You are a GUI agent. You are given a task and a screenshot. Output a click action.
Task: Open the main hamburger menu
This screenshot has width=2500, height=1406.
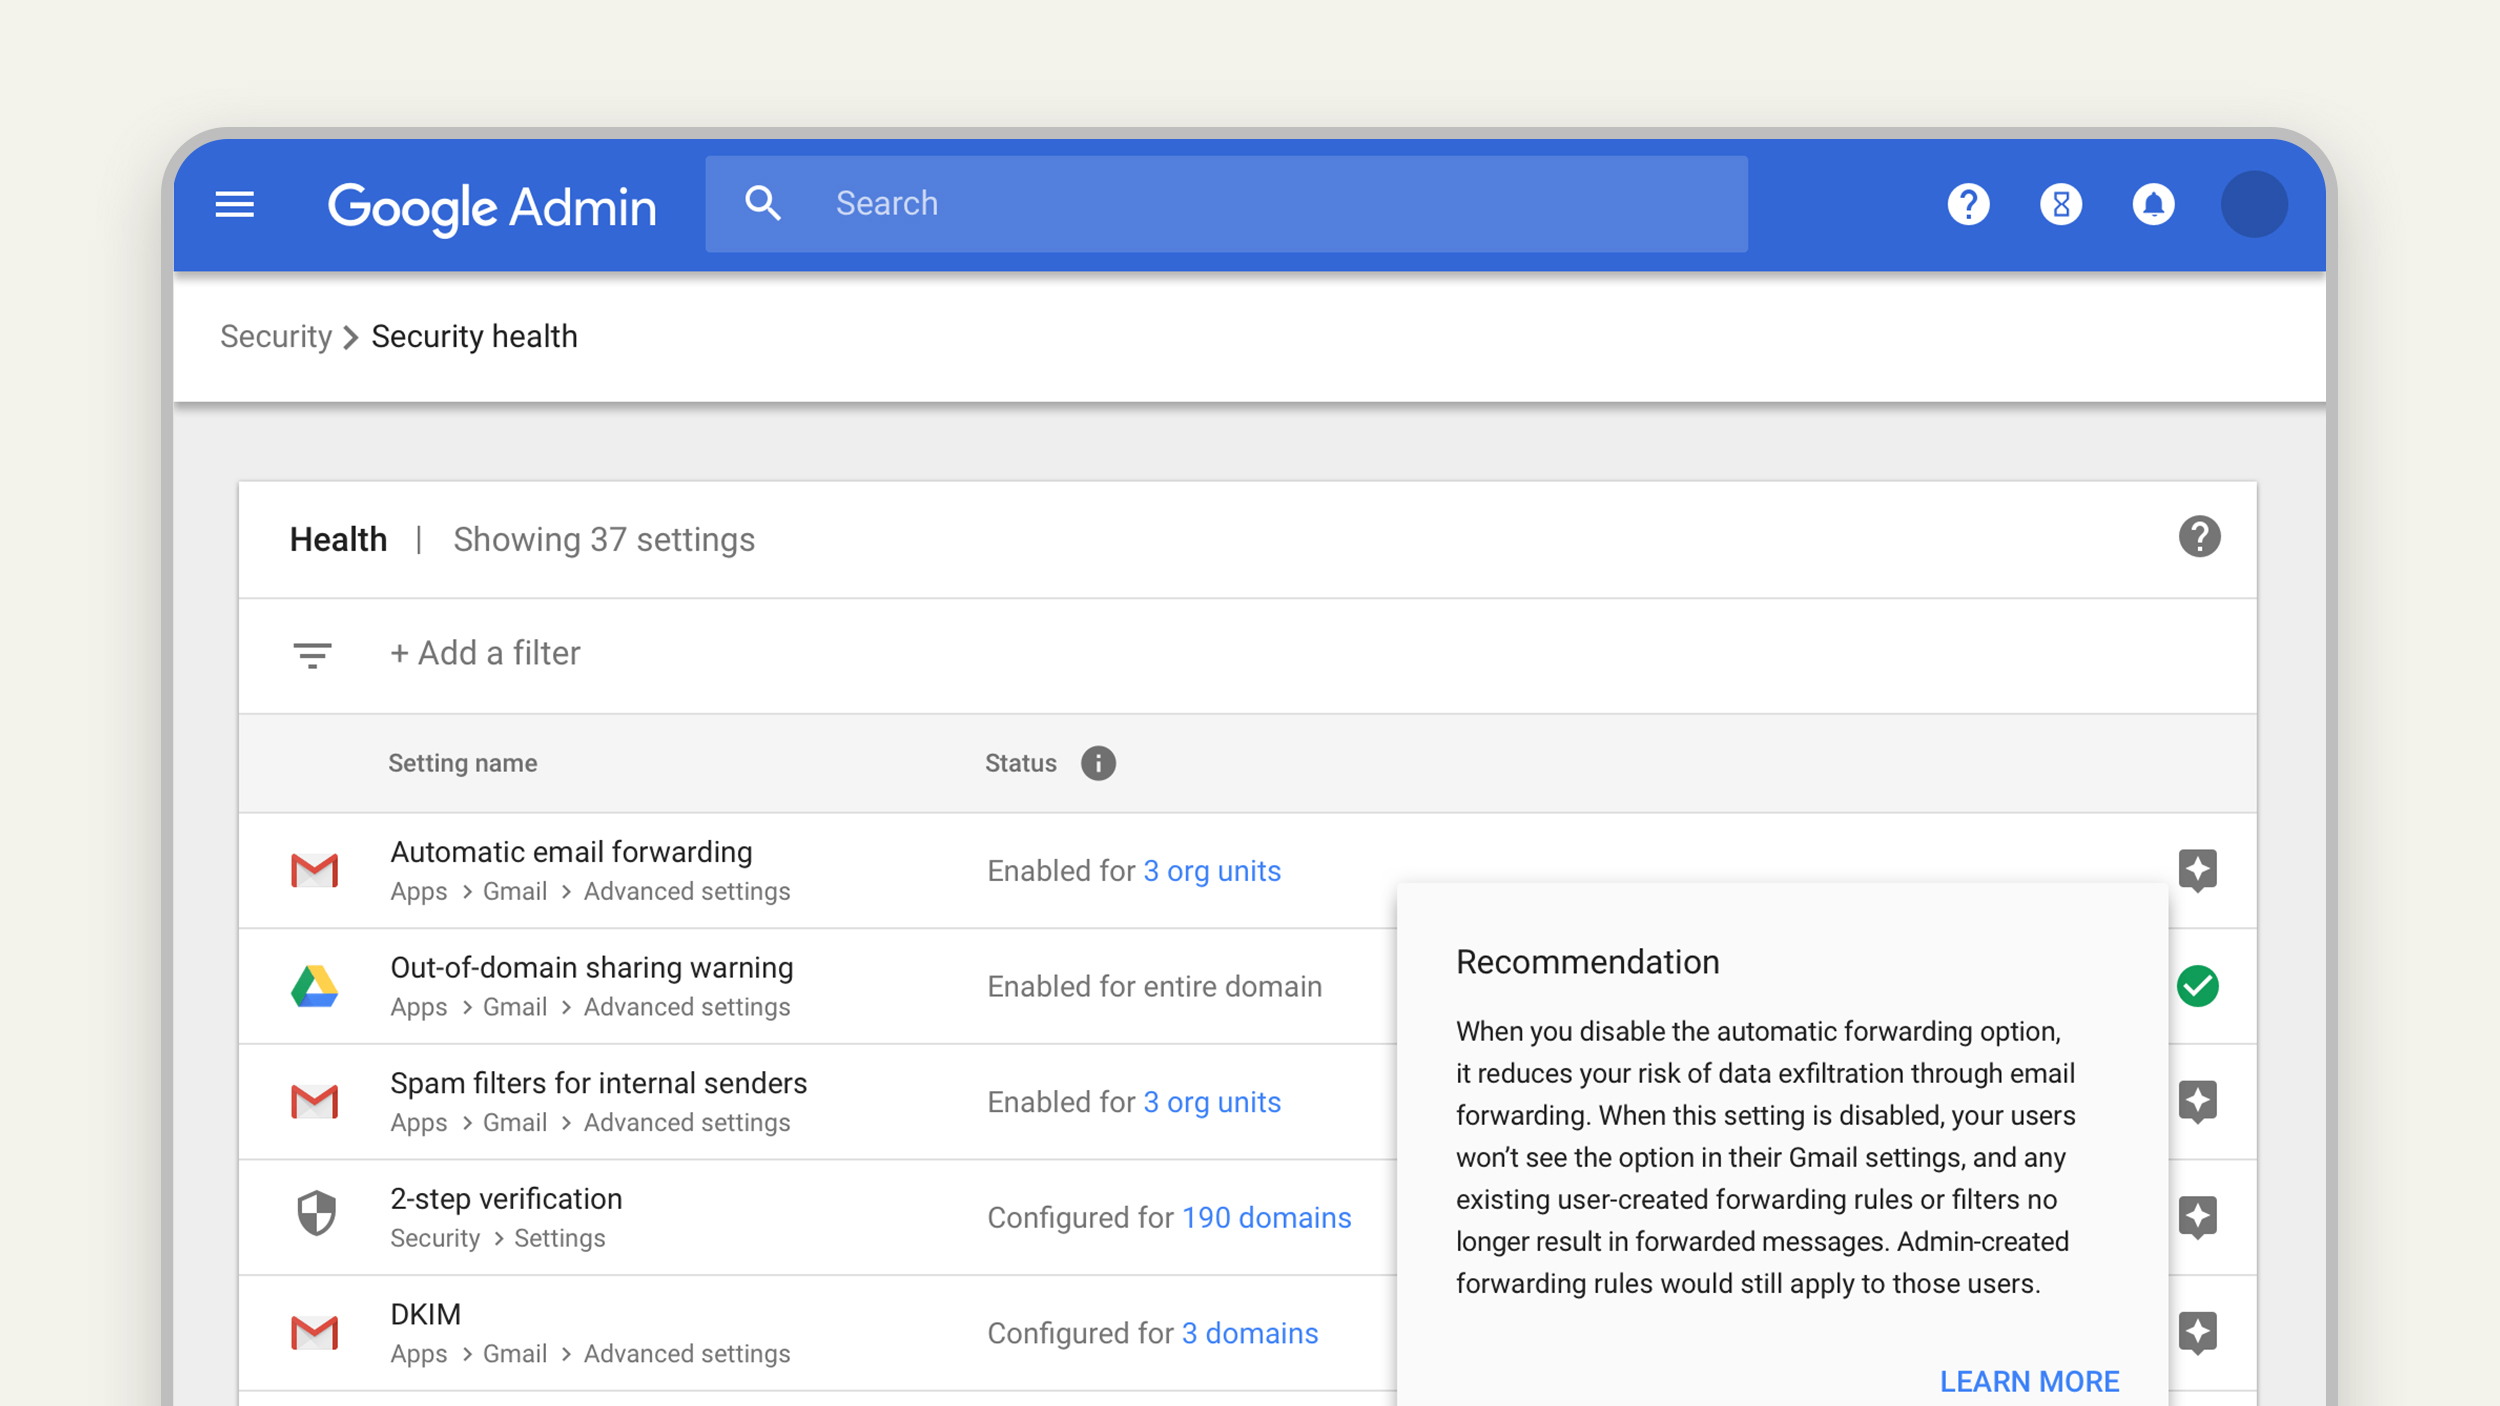click(235, 205)
